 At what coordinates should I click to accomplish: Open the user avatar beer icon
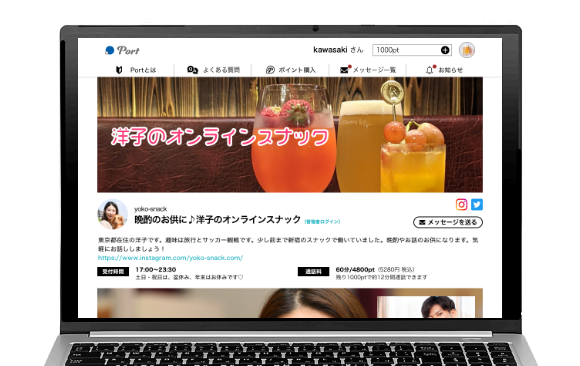[x=467, y=50]
